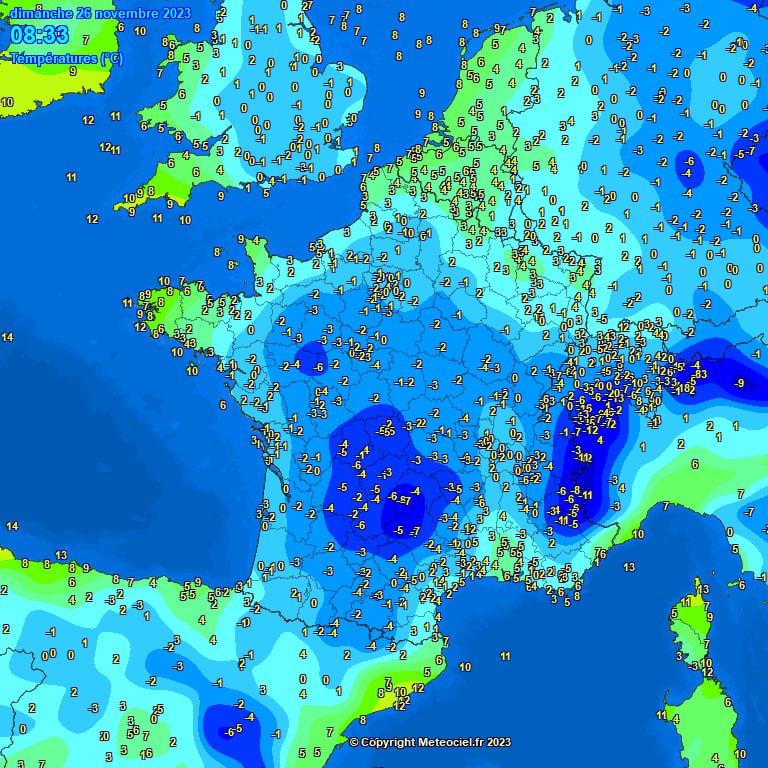The image size is (768, 768).
Task: Click the 14 reading off Spain's northern coast
Action: click(x=12, y=526)
